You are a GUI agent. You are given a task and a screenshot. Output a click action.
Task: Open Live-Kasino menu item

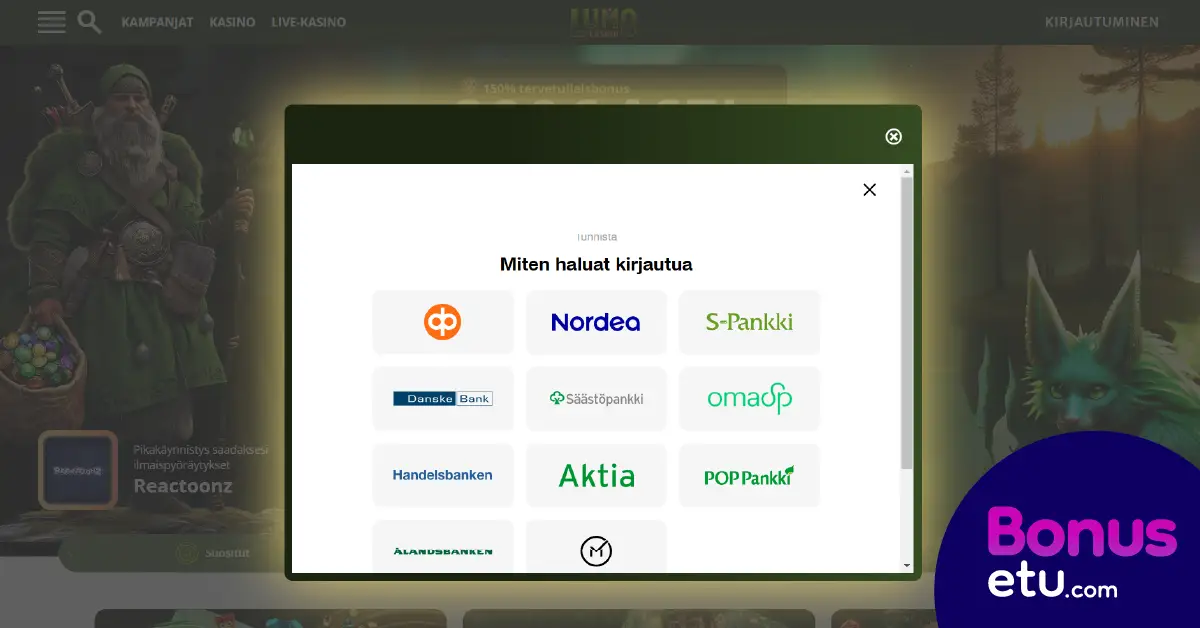[x=309, y=22]
